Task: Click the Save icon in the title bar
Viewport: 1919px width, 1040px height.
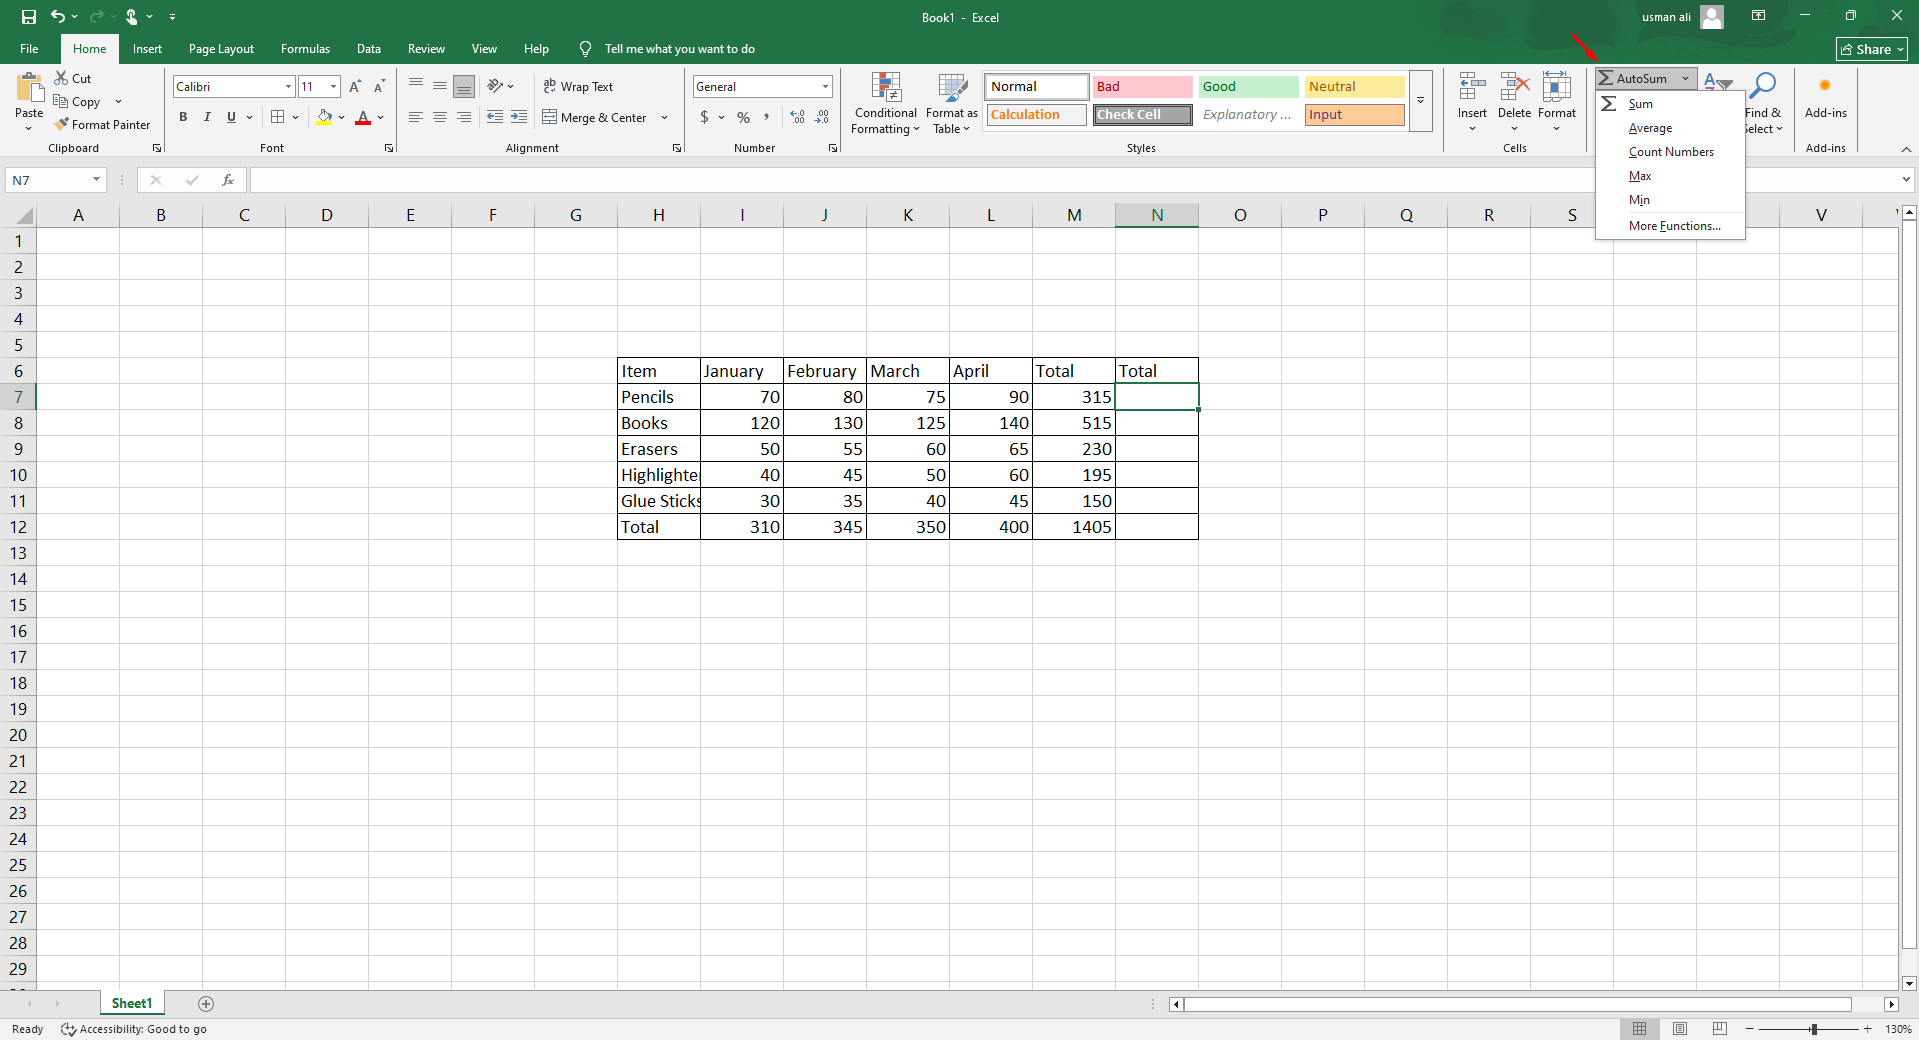Action: point(28,17)
